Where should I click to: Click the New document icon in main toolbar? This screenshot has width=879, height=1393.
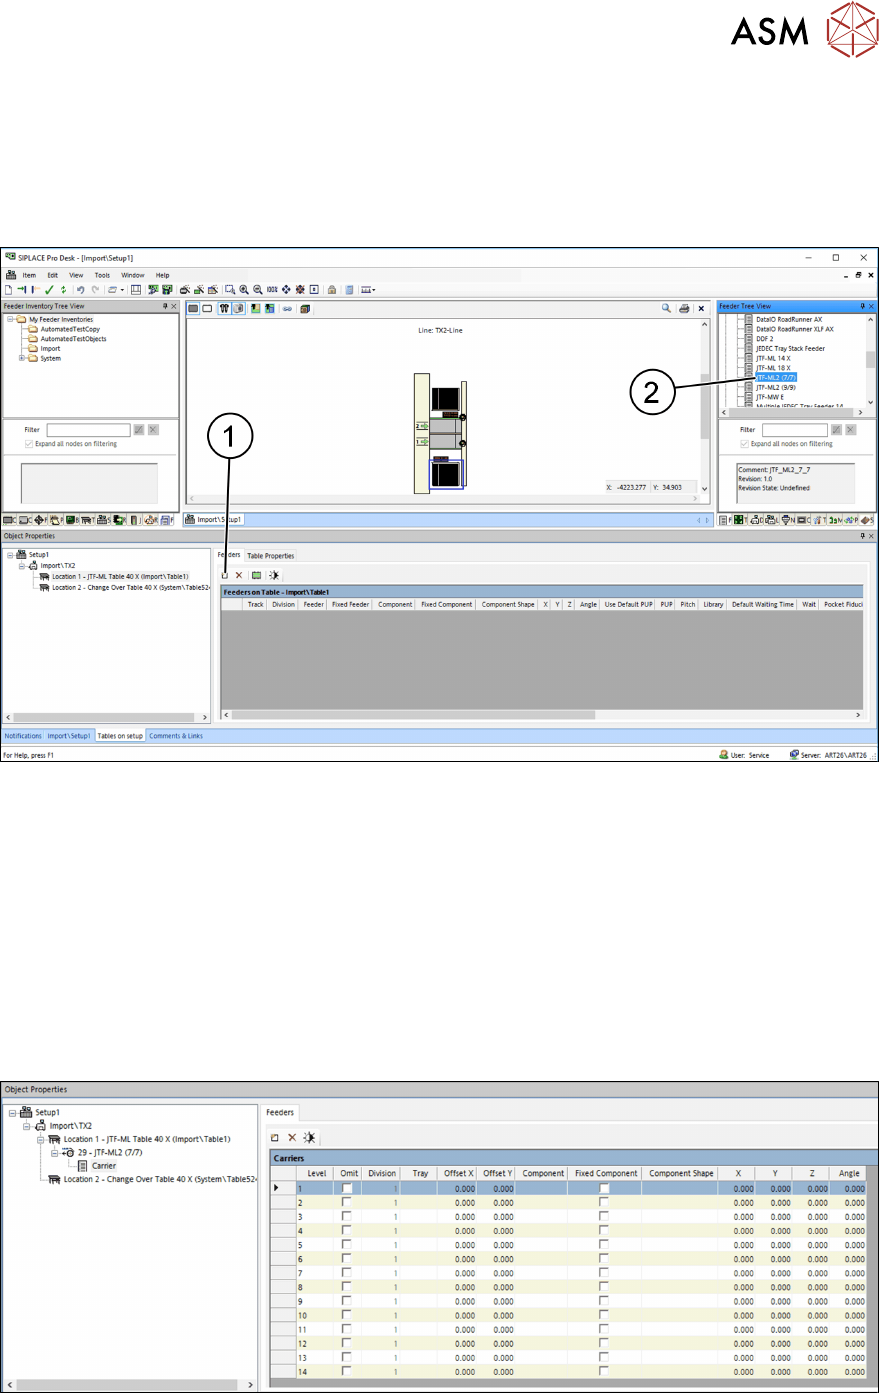point(9,289)
